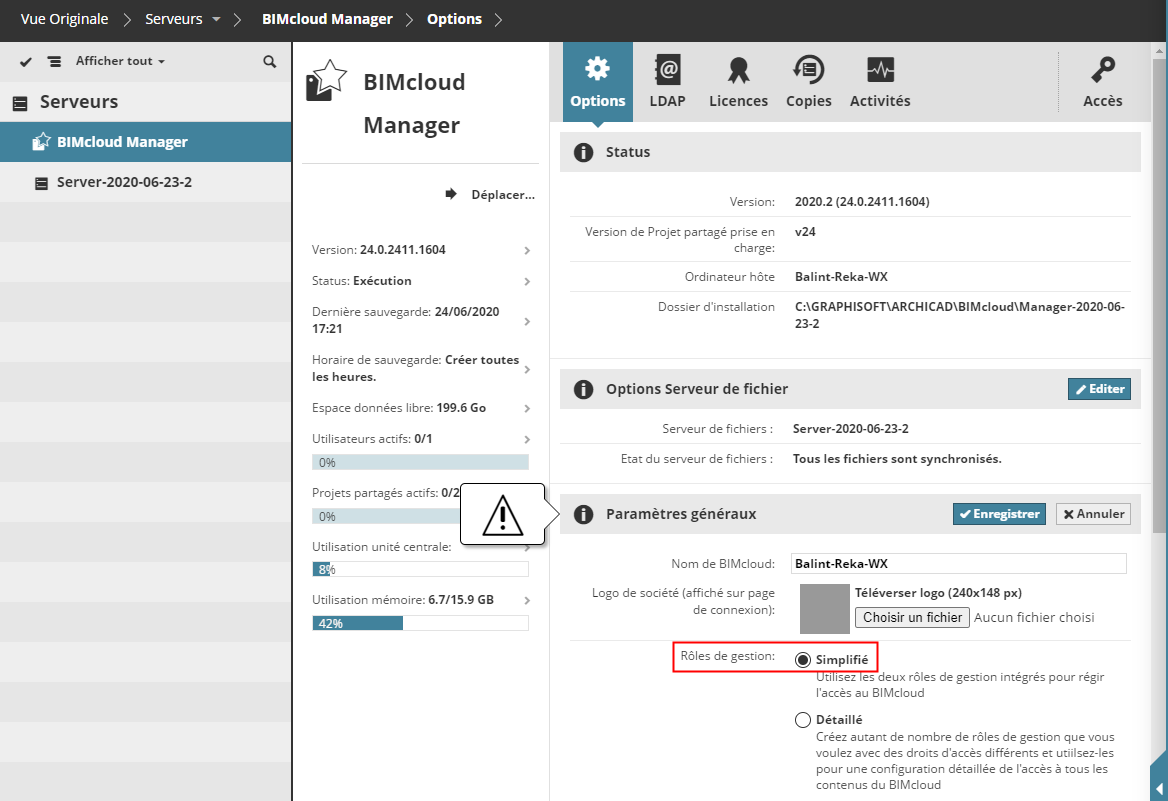This screenshot has height=801, width=1168.
Task: Go to Vue Originale breadcrumb
Action: click(65, 19)
